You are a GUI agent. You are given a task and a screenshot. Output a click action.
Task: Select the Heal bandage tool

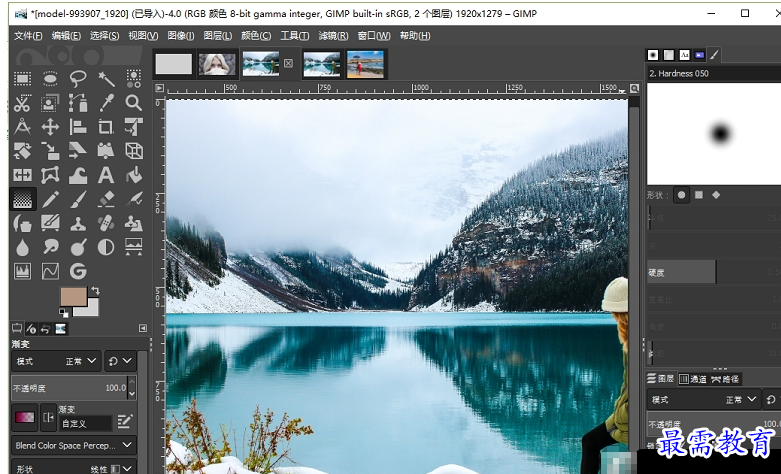tap(106, 223)
